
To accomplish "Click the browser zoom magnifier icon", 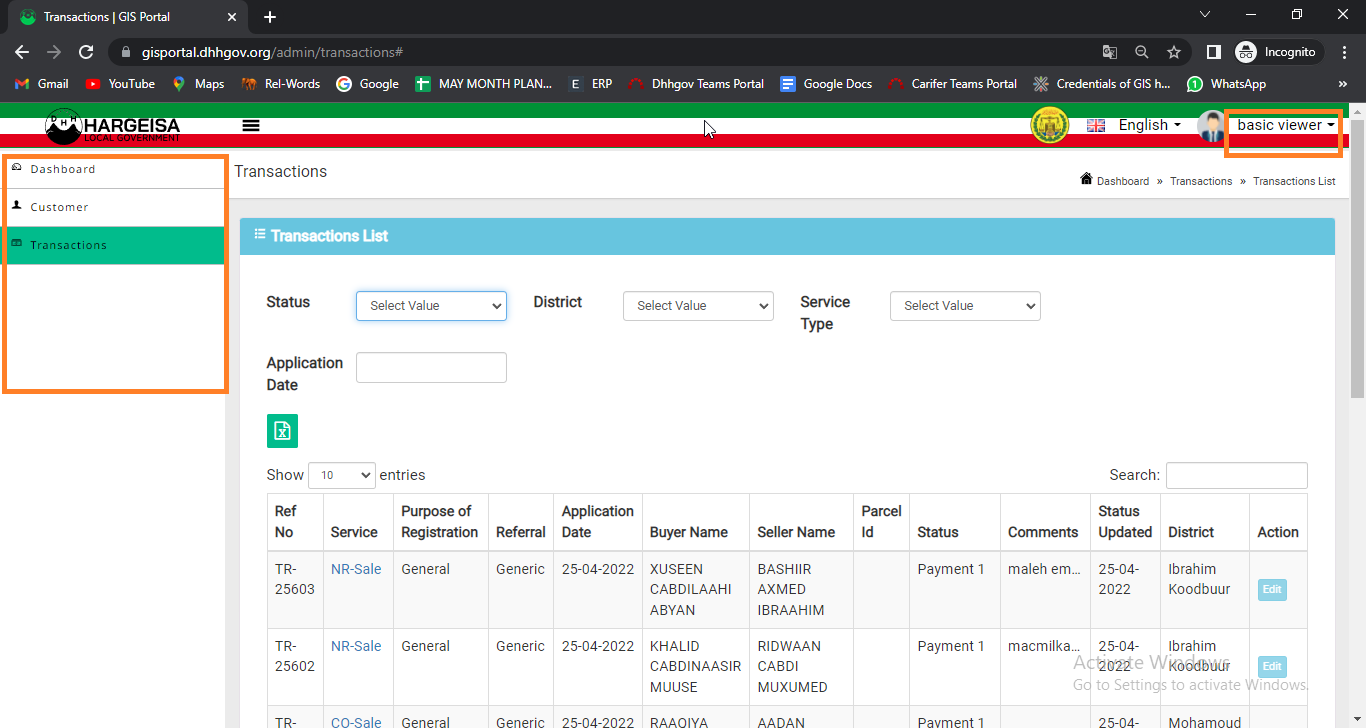I will [x=1141, y=52].
